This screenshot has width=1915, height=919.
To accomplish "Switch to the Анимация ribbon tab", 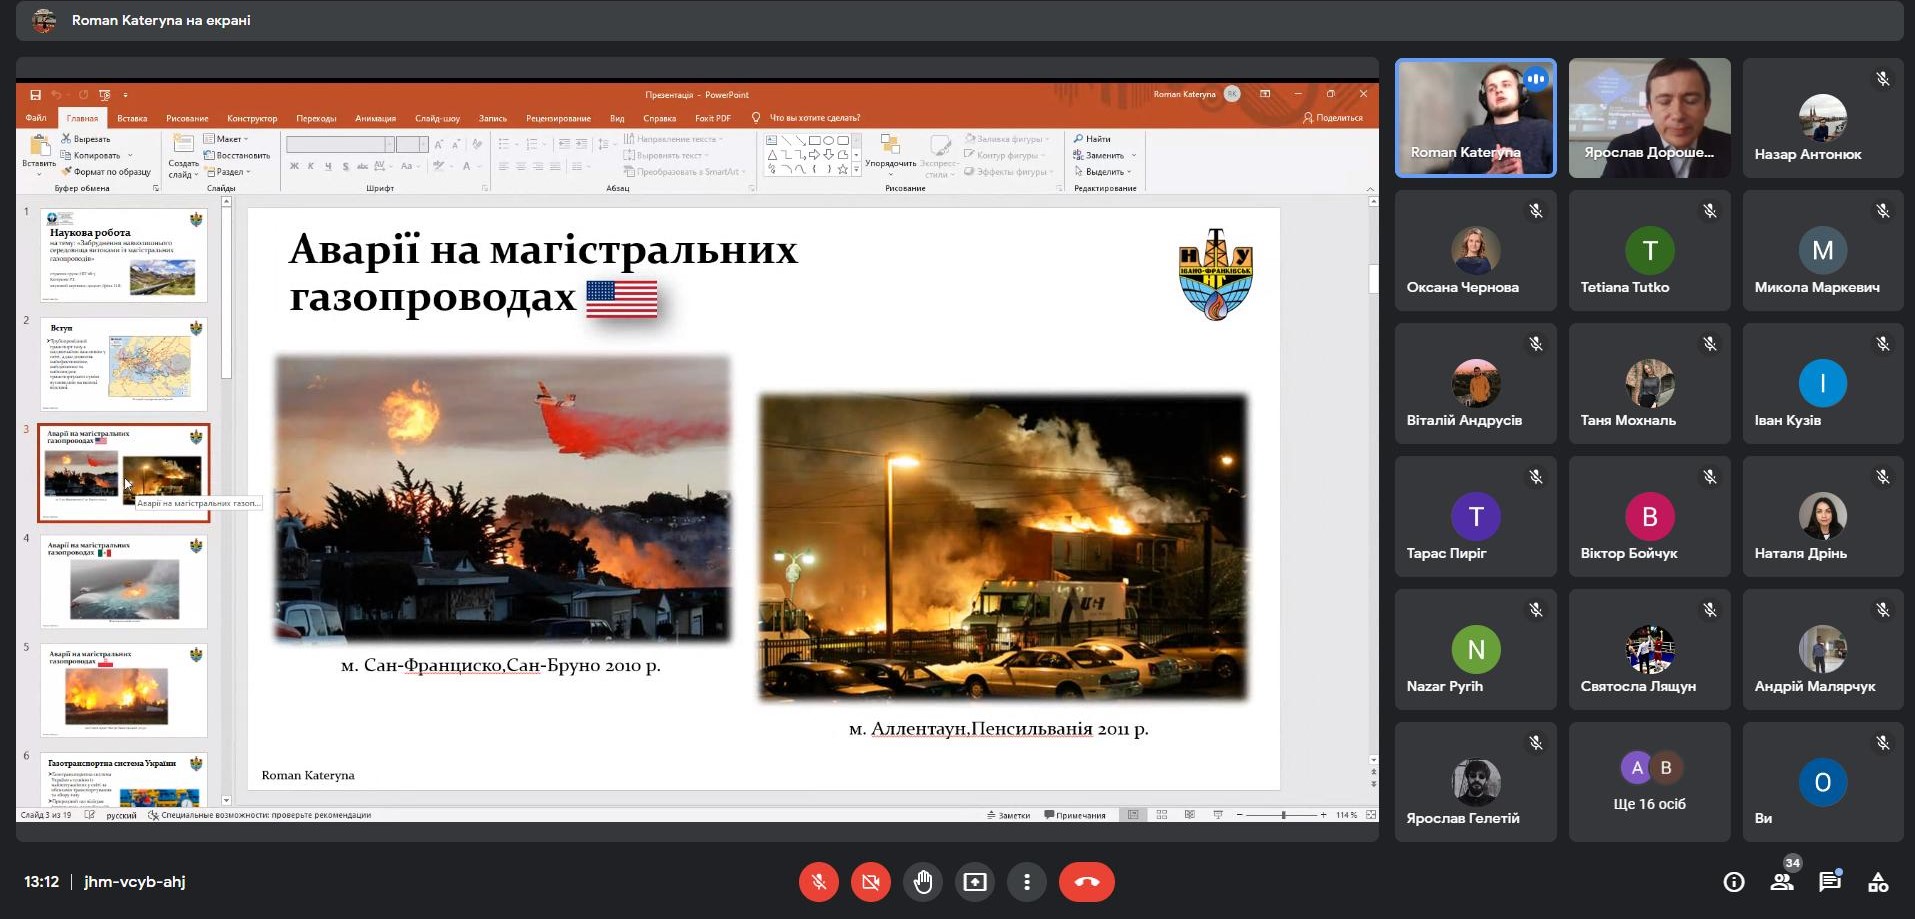I will [x=375, y=118].
